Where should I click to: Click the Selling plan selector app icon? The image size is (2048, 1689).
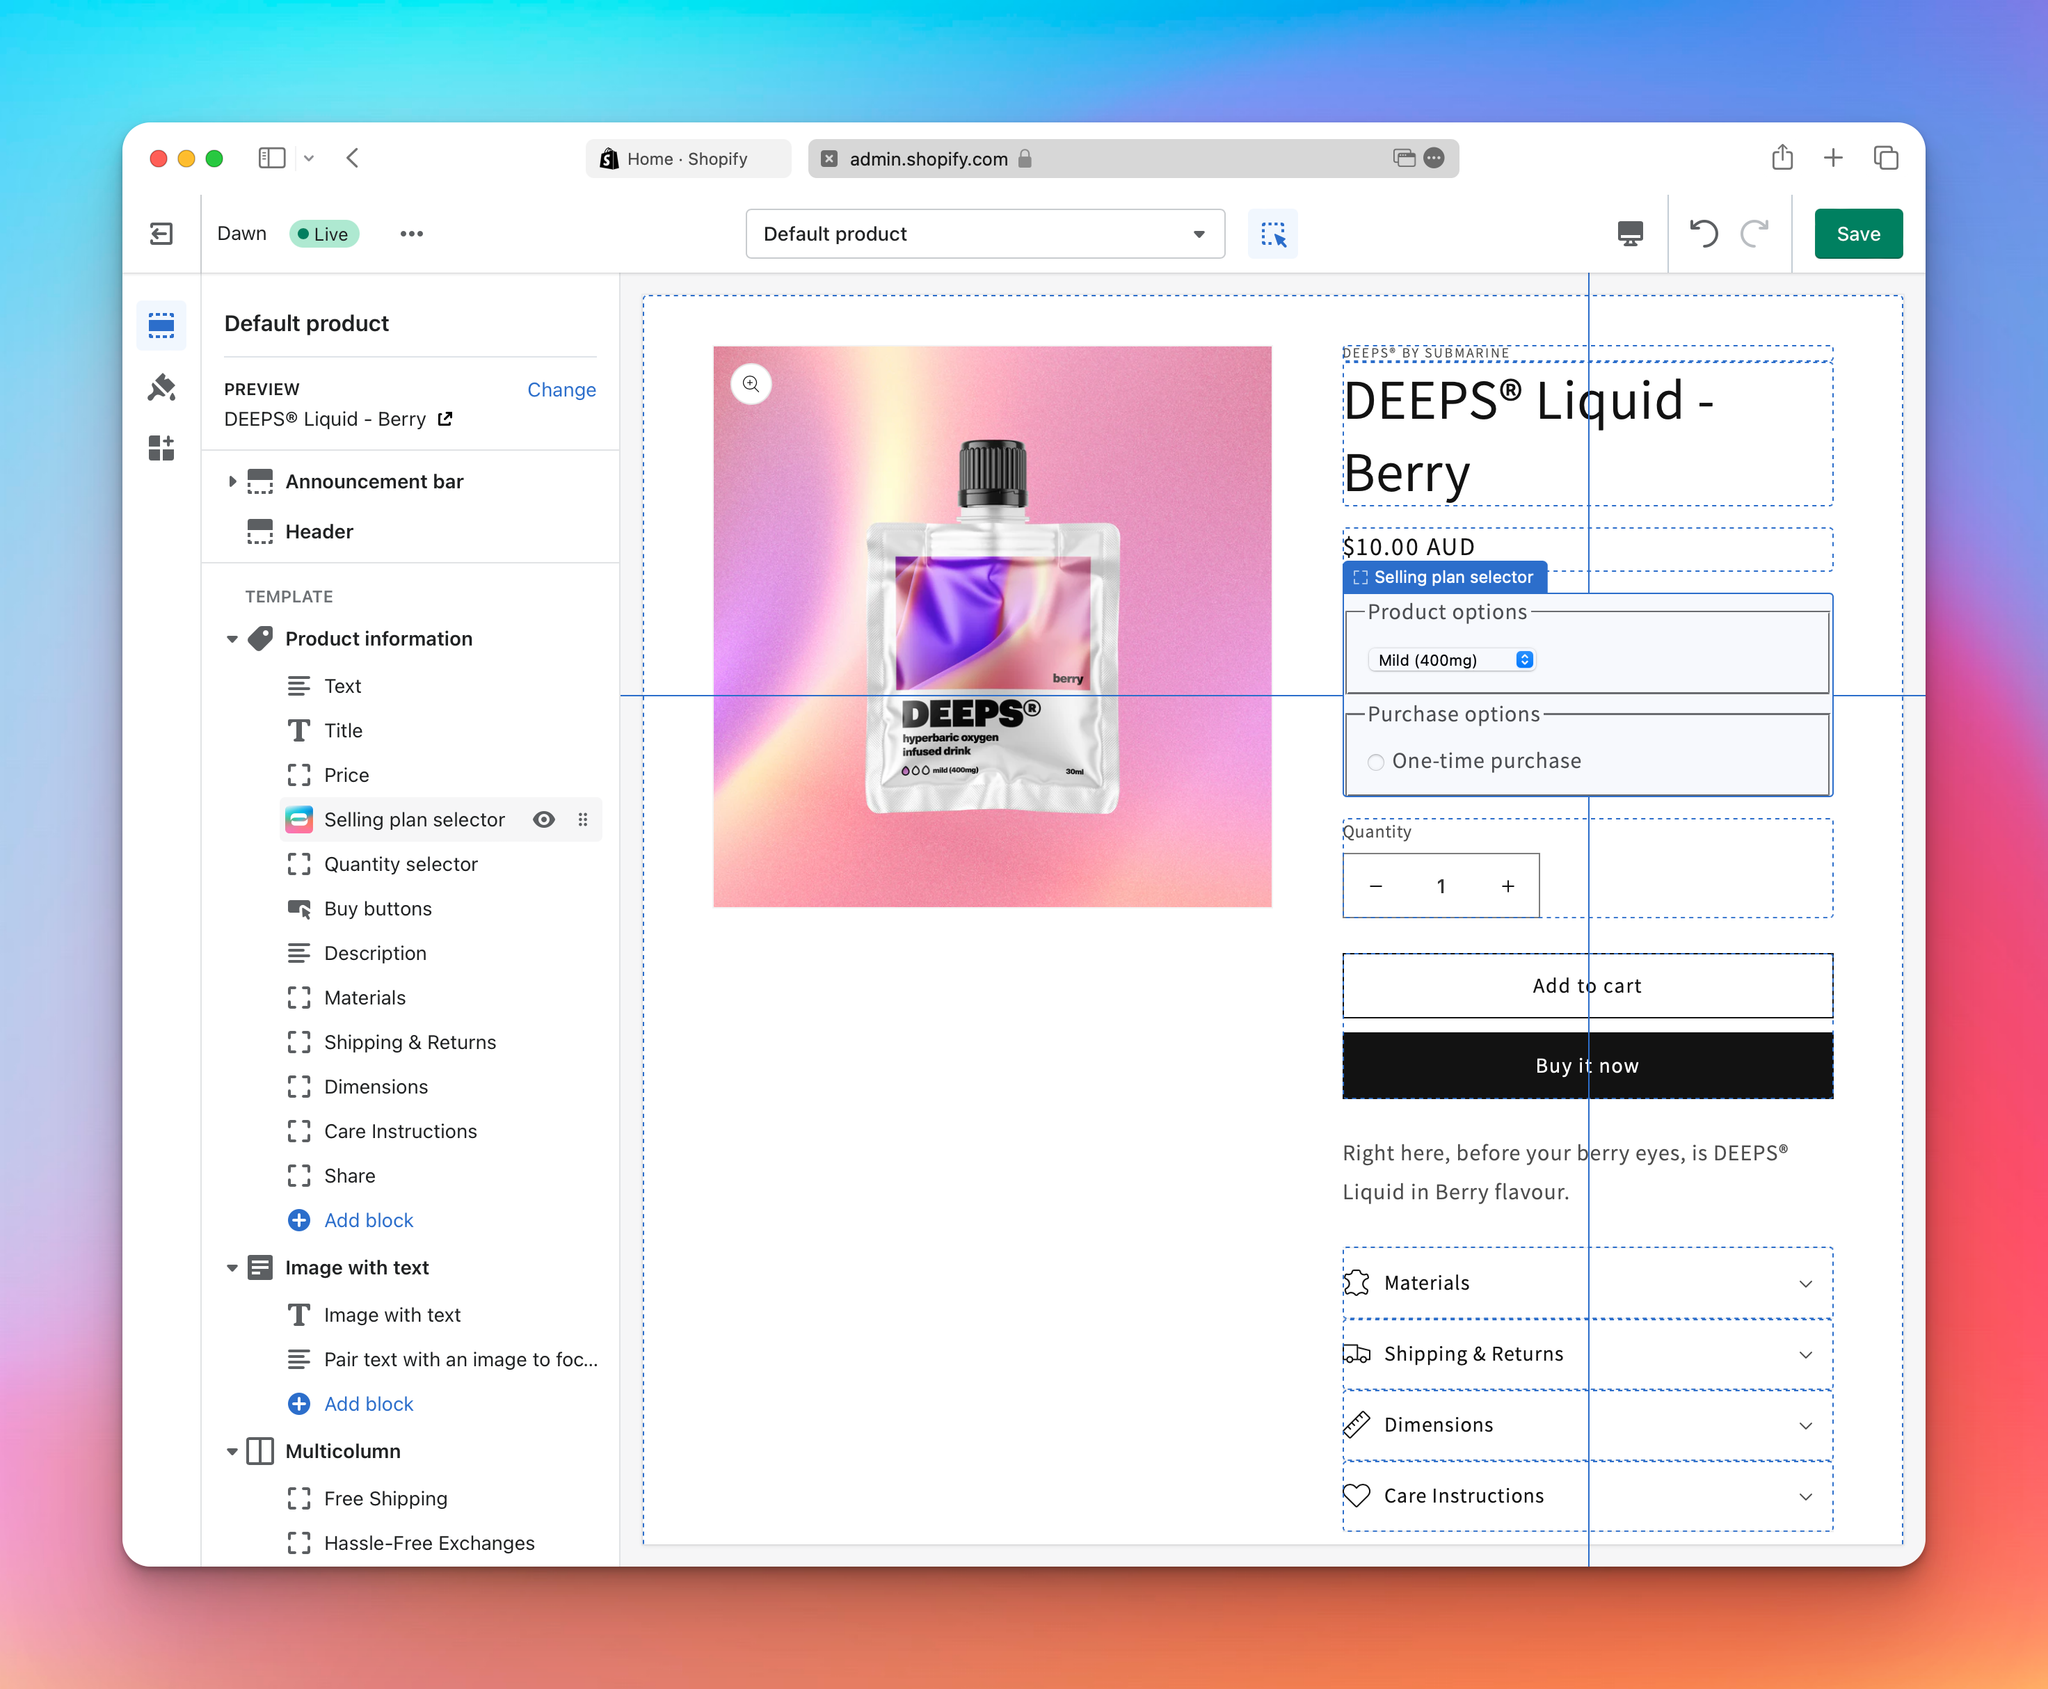[299, 820]
